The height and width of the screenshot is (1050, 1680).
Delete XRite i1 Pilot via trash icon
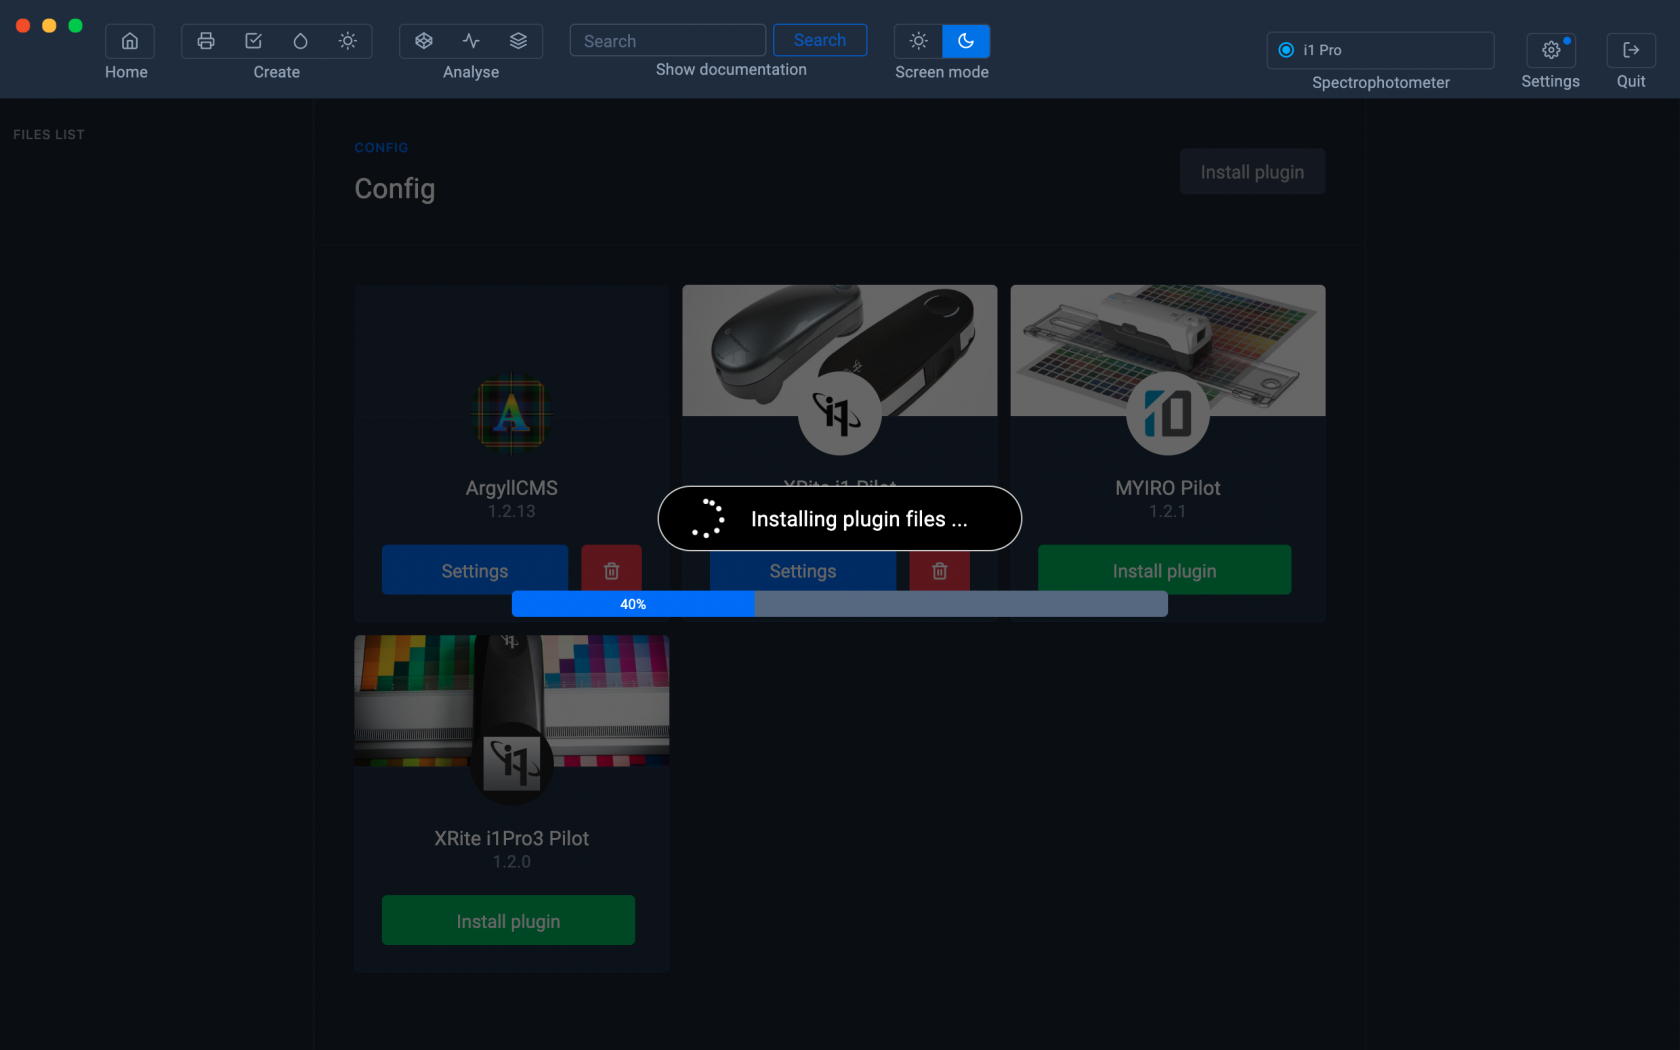940,572
